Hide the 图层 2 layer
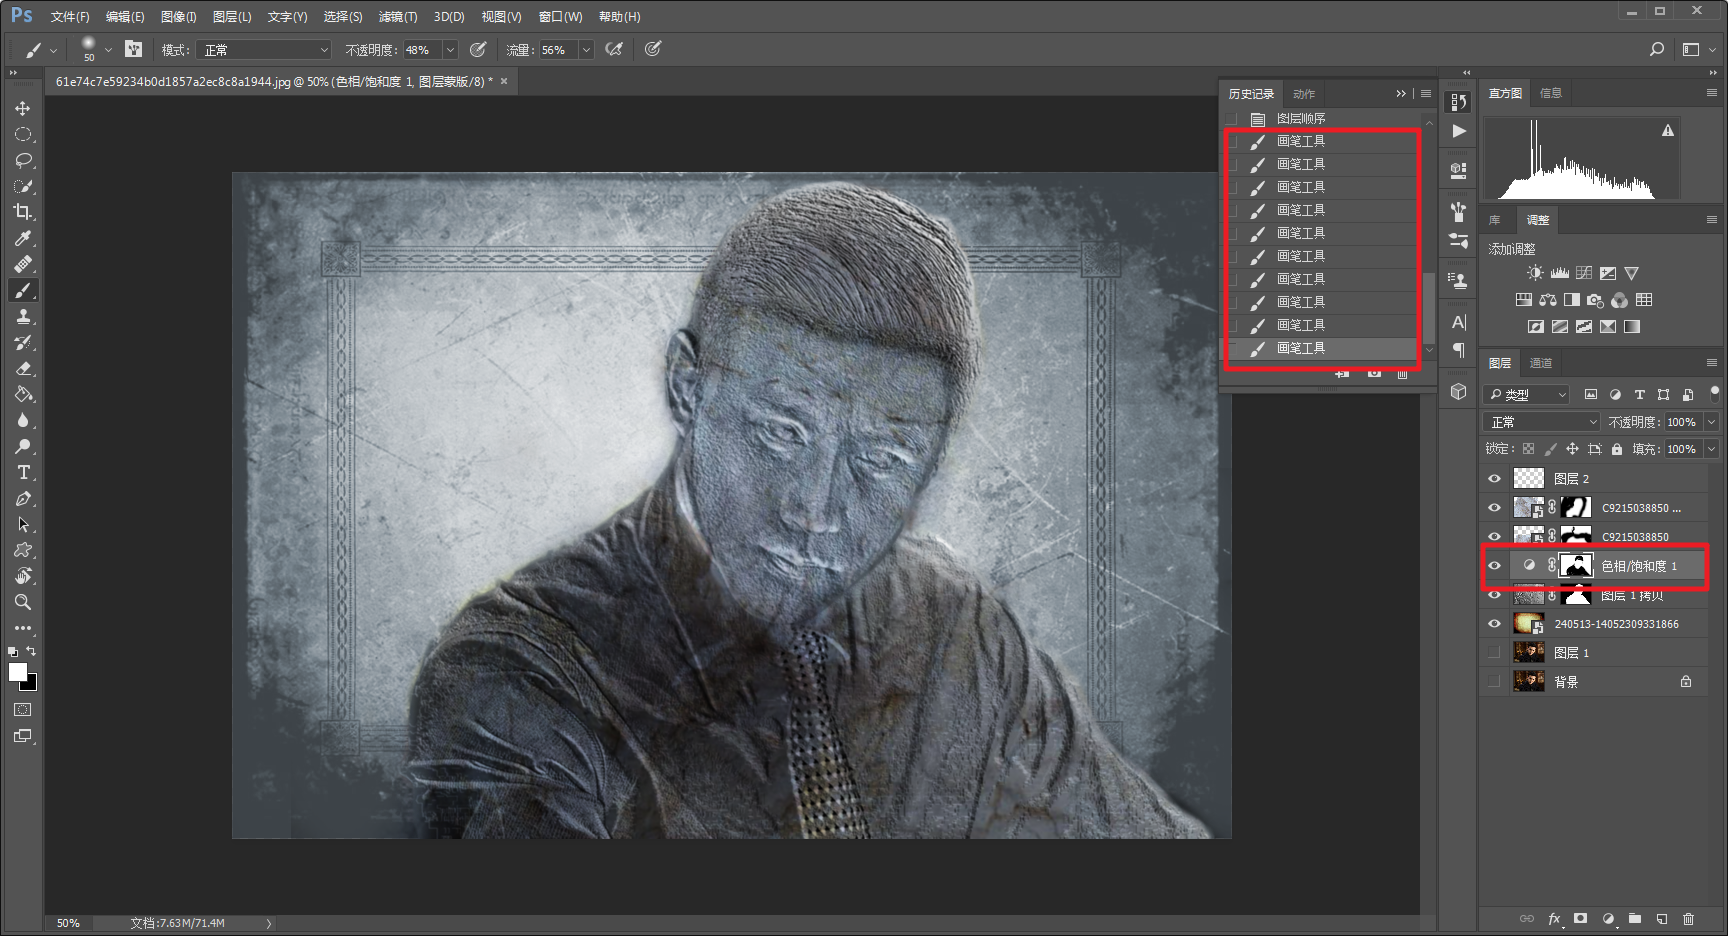Viewport: 1728px width, 936px height. 1495,479
